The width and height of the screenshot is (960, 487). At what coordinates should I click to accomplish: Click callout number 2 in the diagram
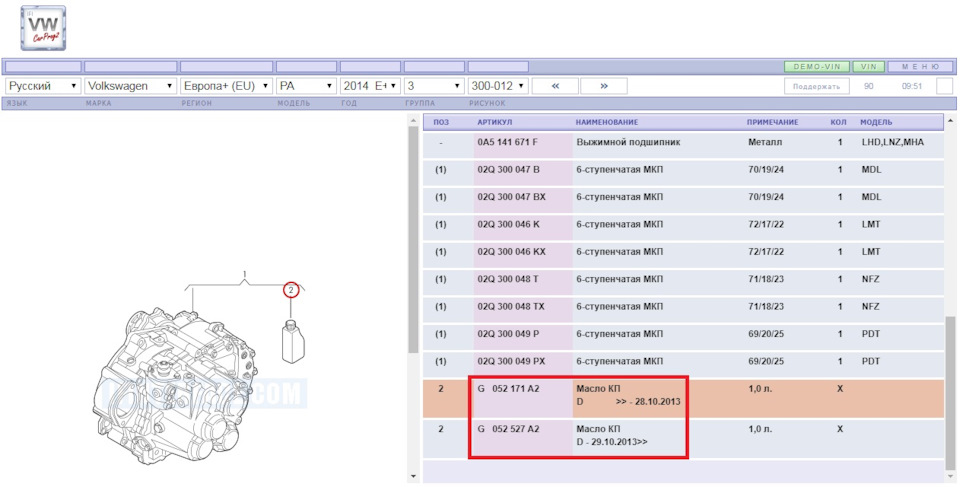point(291,290)
